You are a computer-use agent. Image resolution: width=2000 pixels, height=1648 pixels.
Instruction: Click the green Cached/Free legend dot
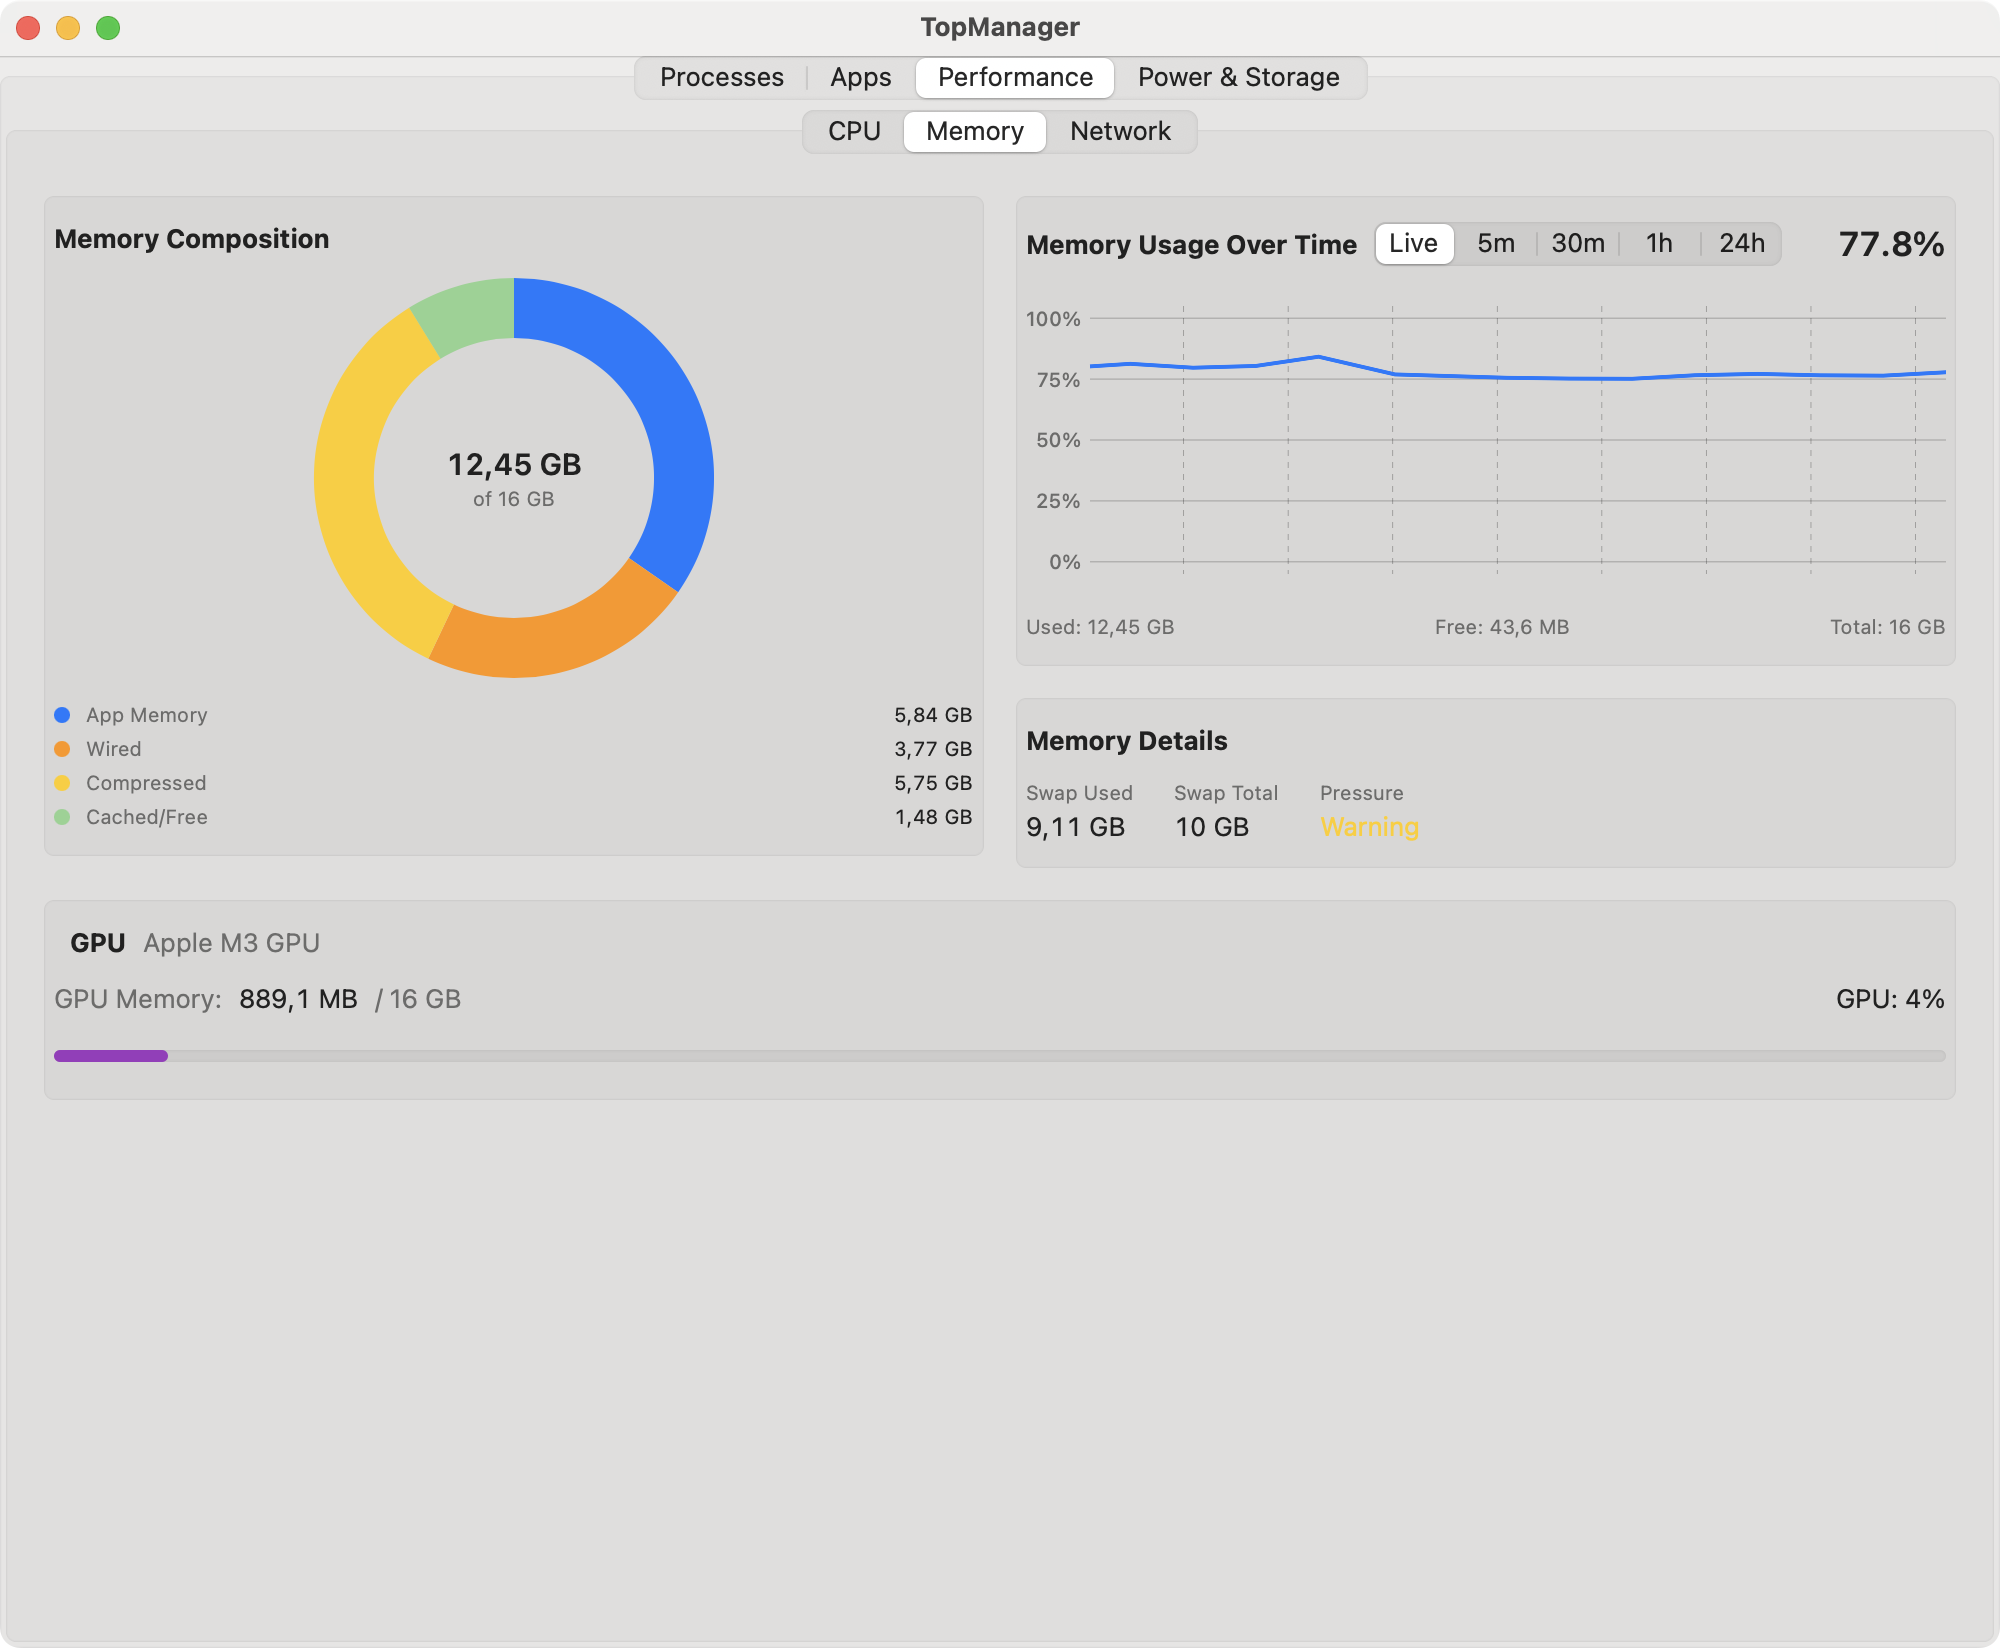coord(62,817)
